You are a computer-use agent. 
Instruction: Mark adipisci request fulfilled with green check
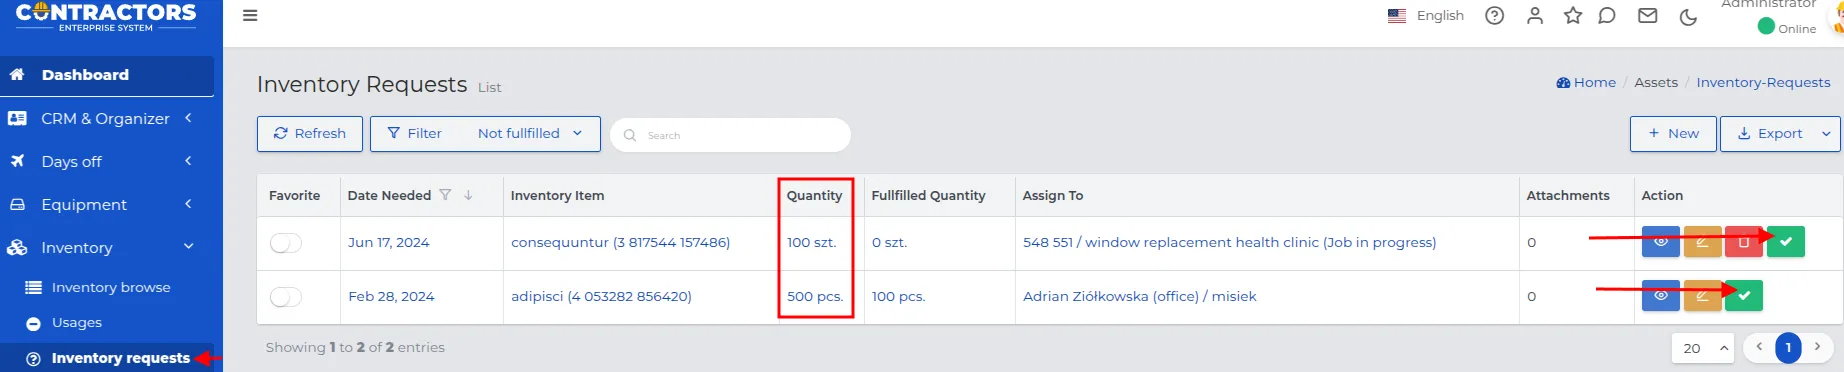coord(1744,296)
